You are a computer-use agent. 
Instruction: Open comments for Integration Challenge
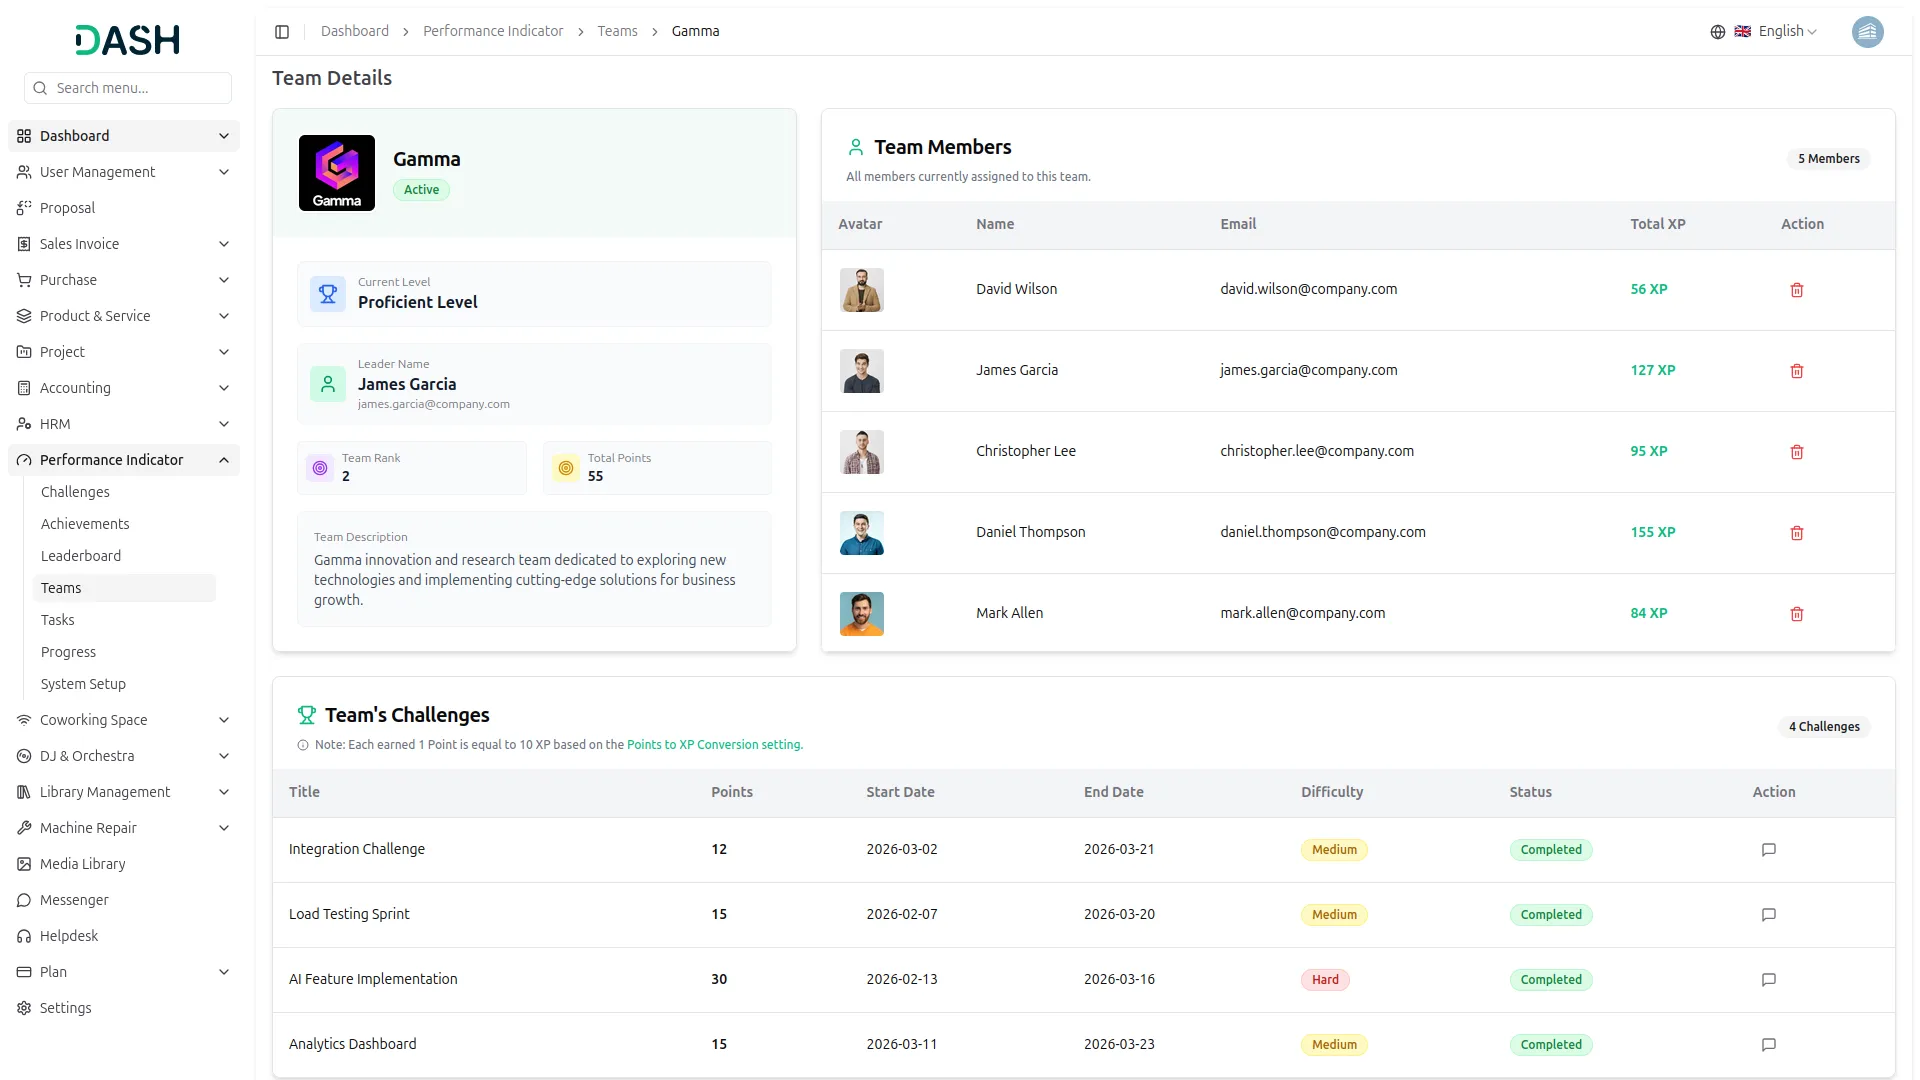coord(1768,850)
